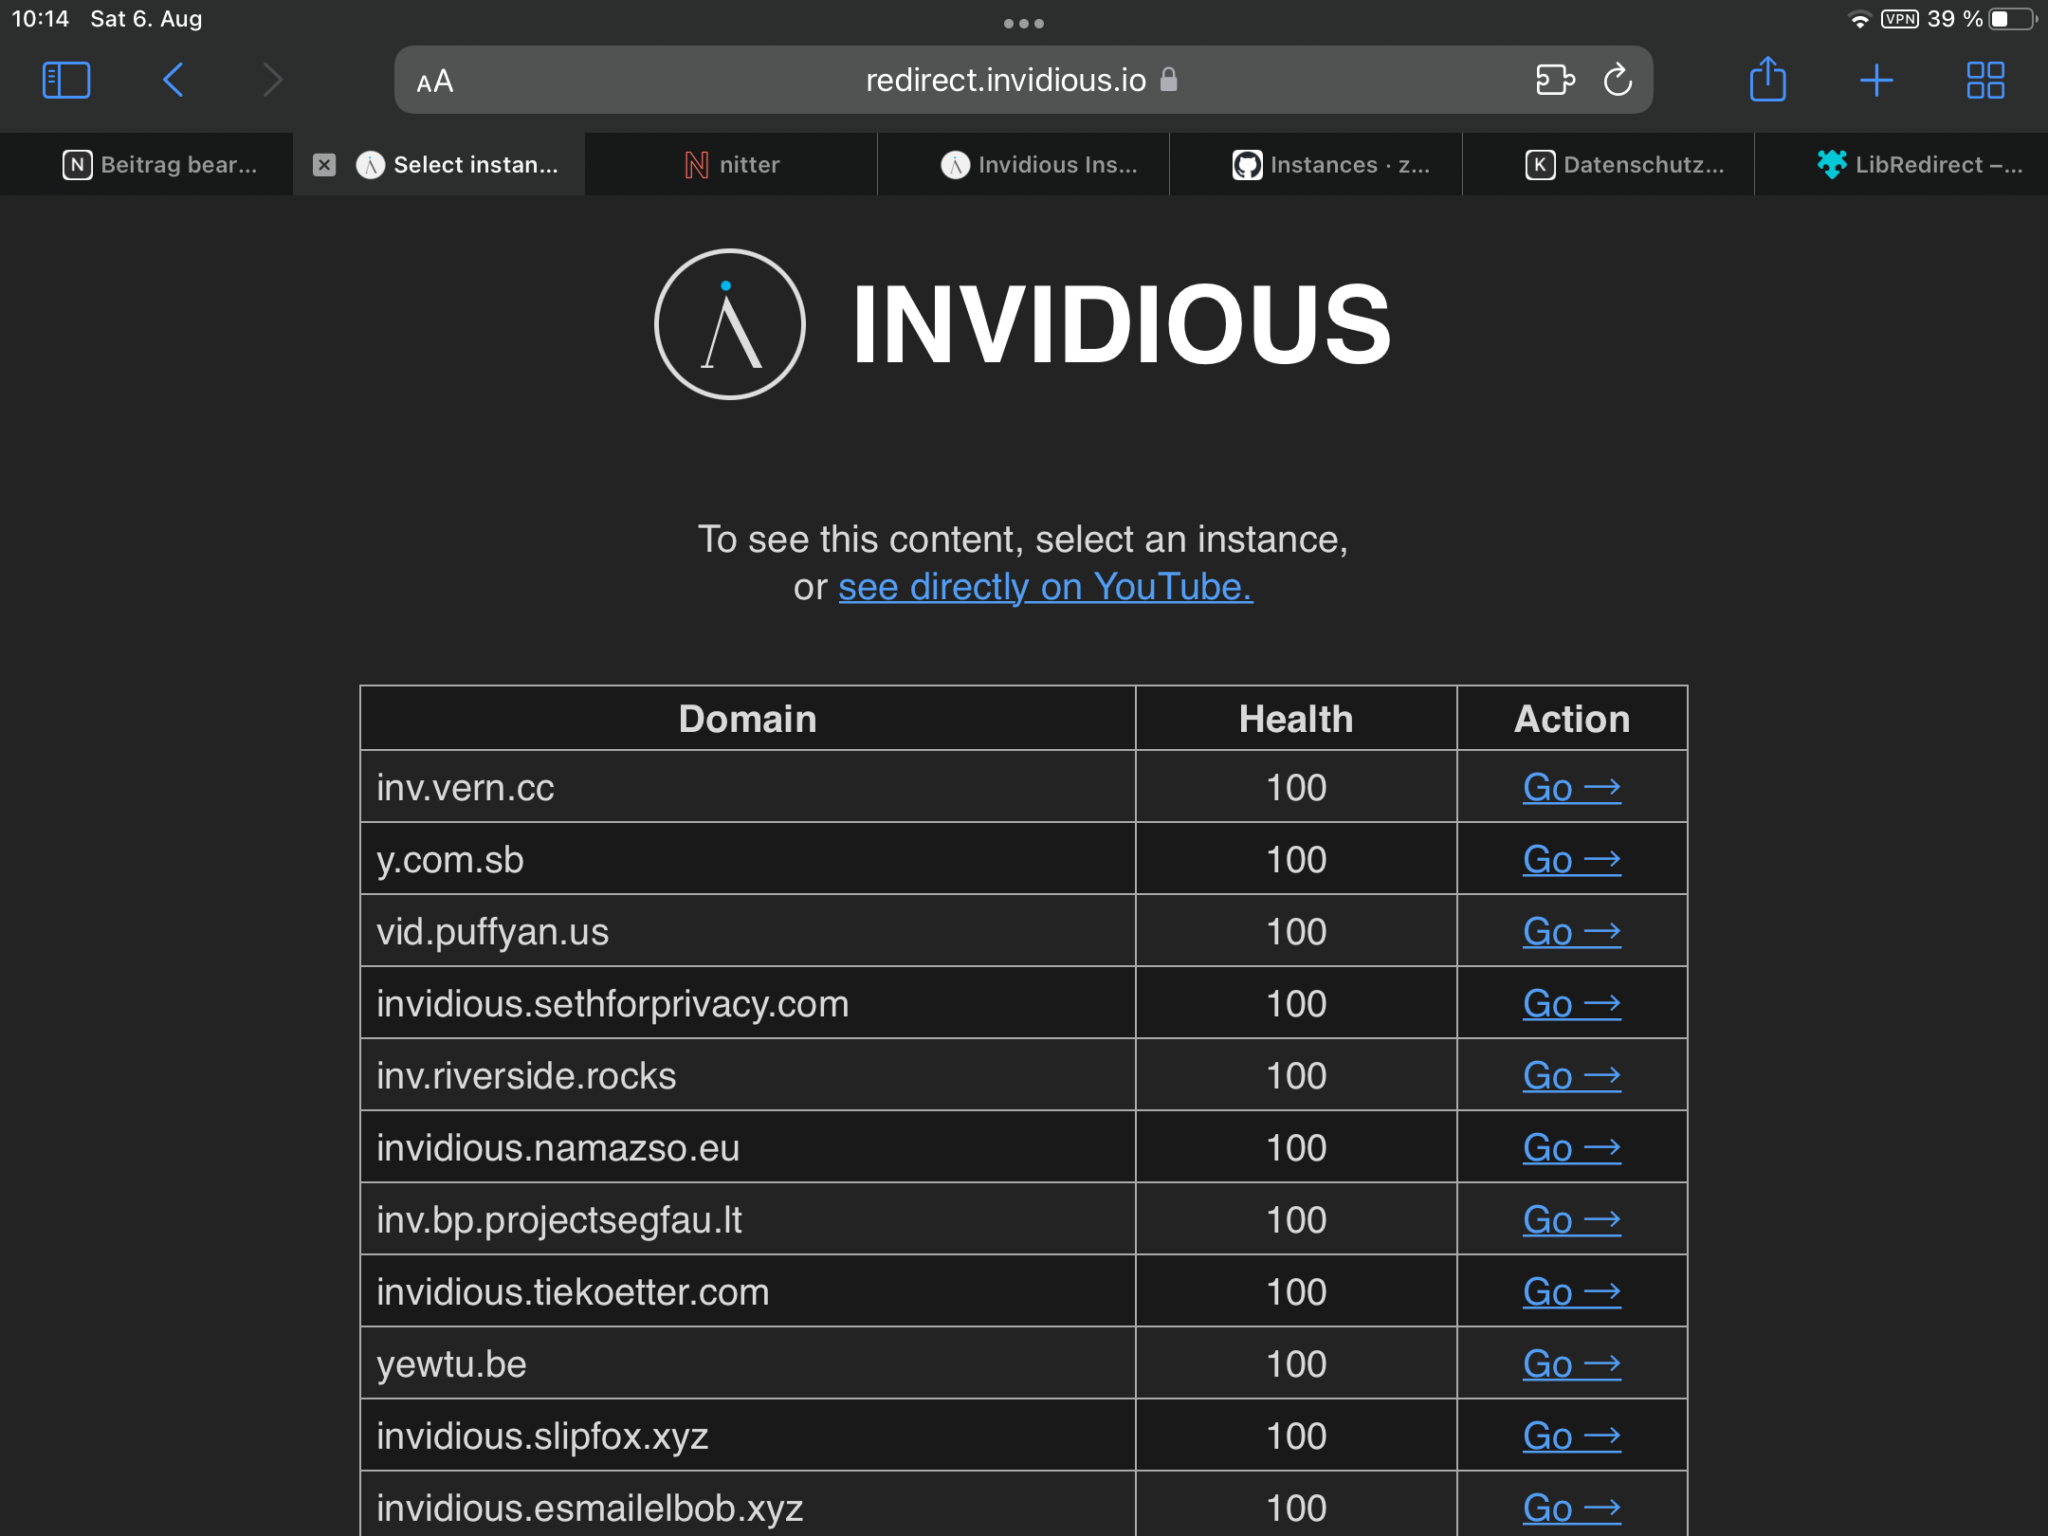Follow the Go link for yewtu.be
Viewport: 2048px width, 1536px height.
point(1571,1363)
